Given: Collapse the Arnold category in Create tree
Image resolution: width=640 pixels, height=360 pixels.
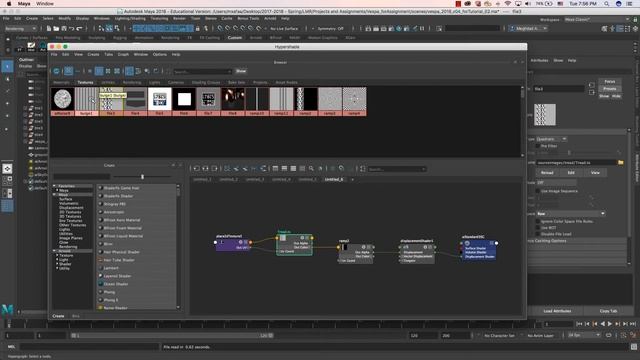Looking at the screenshot, I should 55,251.
